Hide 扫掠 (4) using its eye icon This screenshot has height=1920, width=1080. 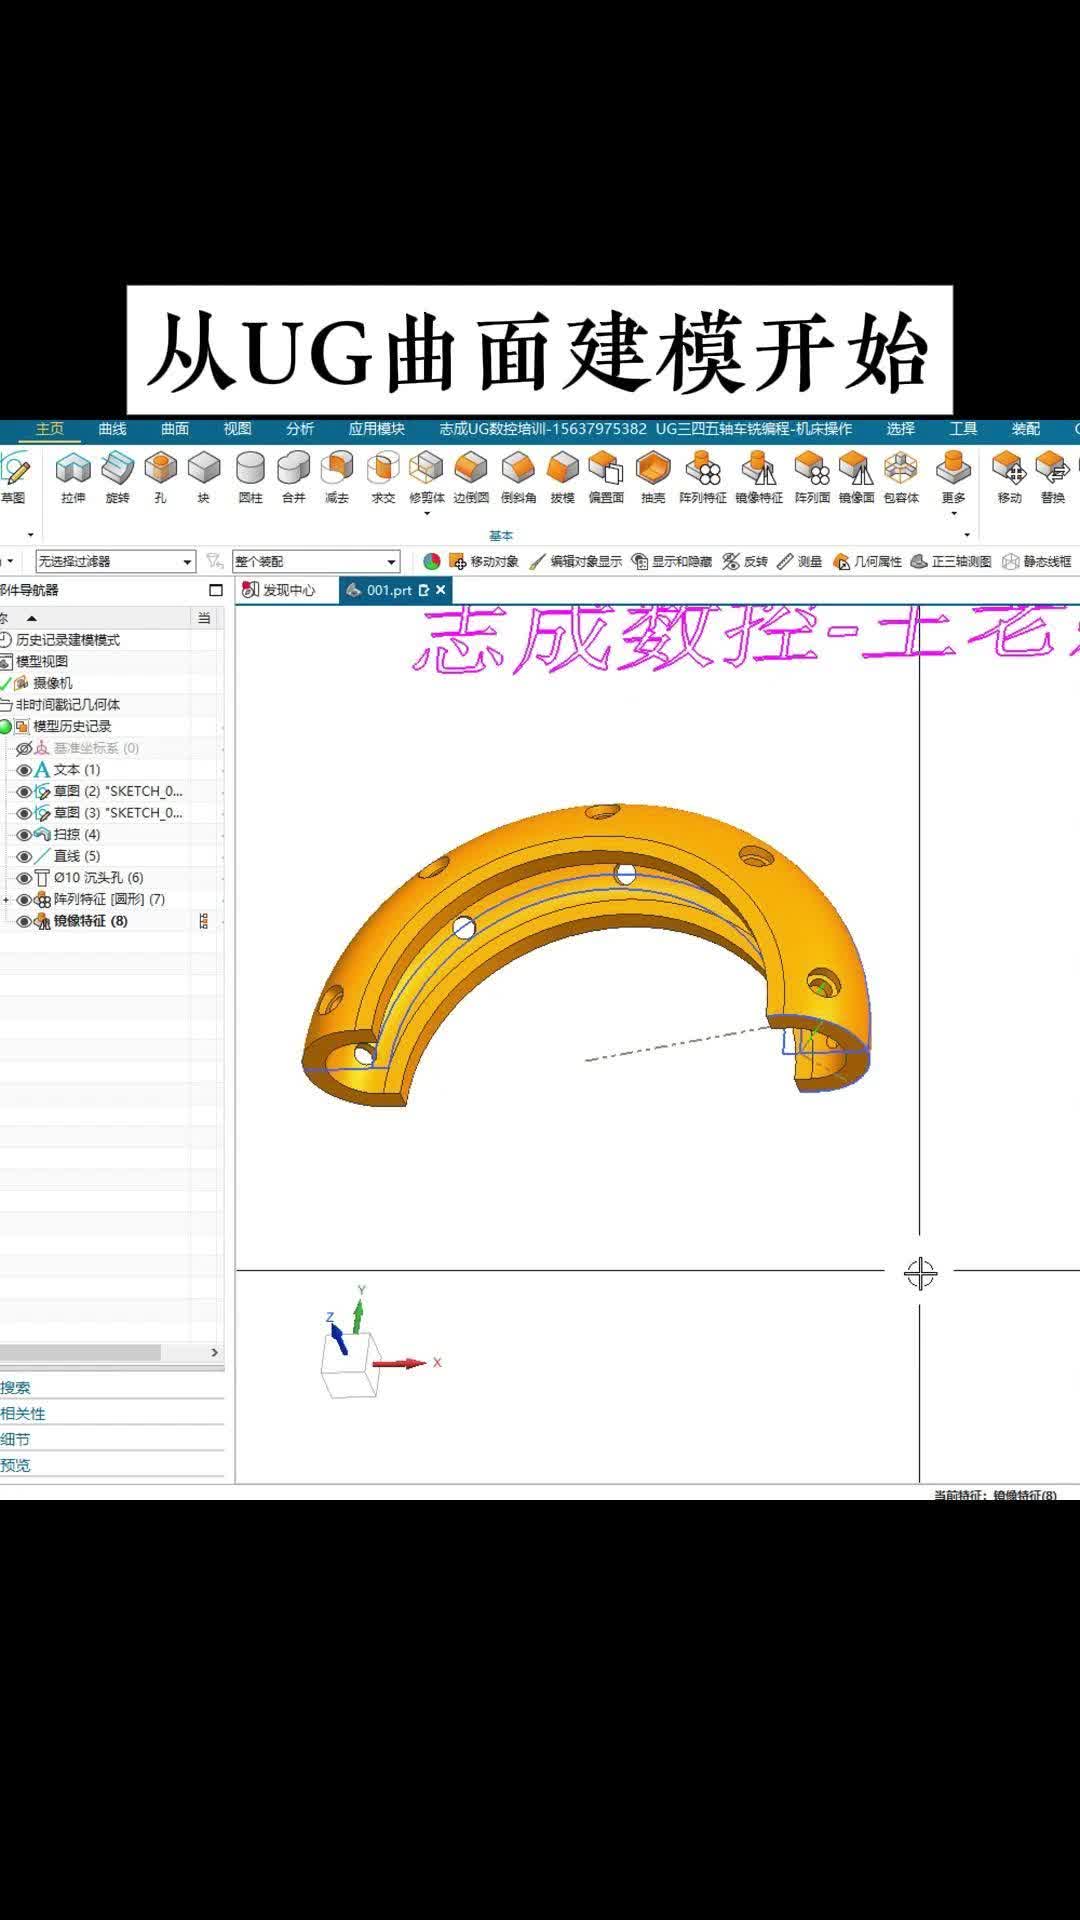24,835
